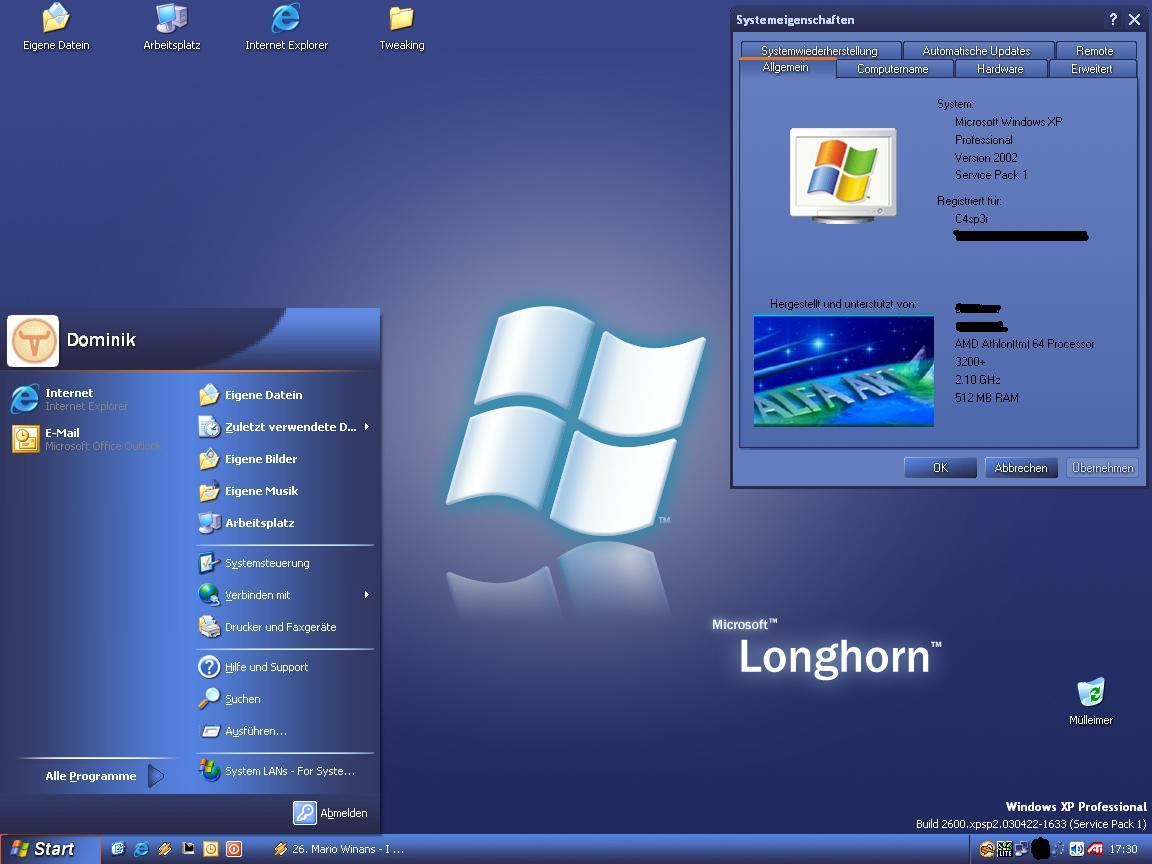Click the LITE tray icon
Viewport: 1152px width, 864px height.
pyautogui.click(x=1004, y=849)
